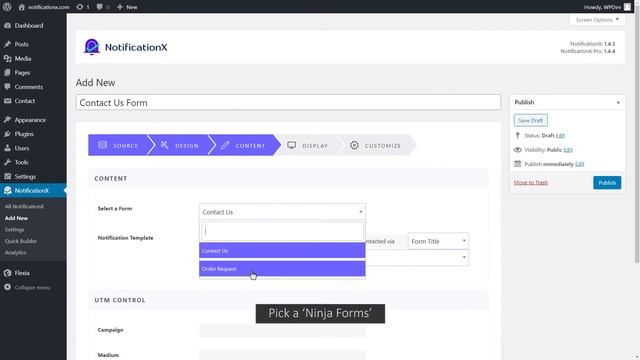Click the NotificationX logo
This screenshot has width=640, height=360.
(125, 47)
